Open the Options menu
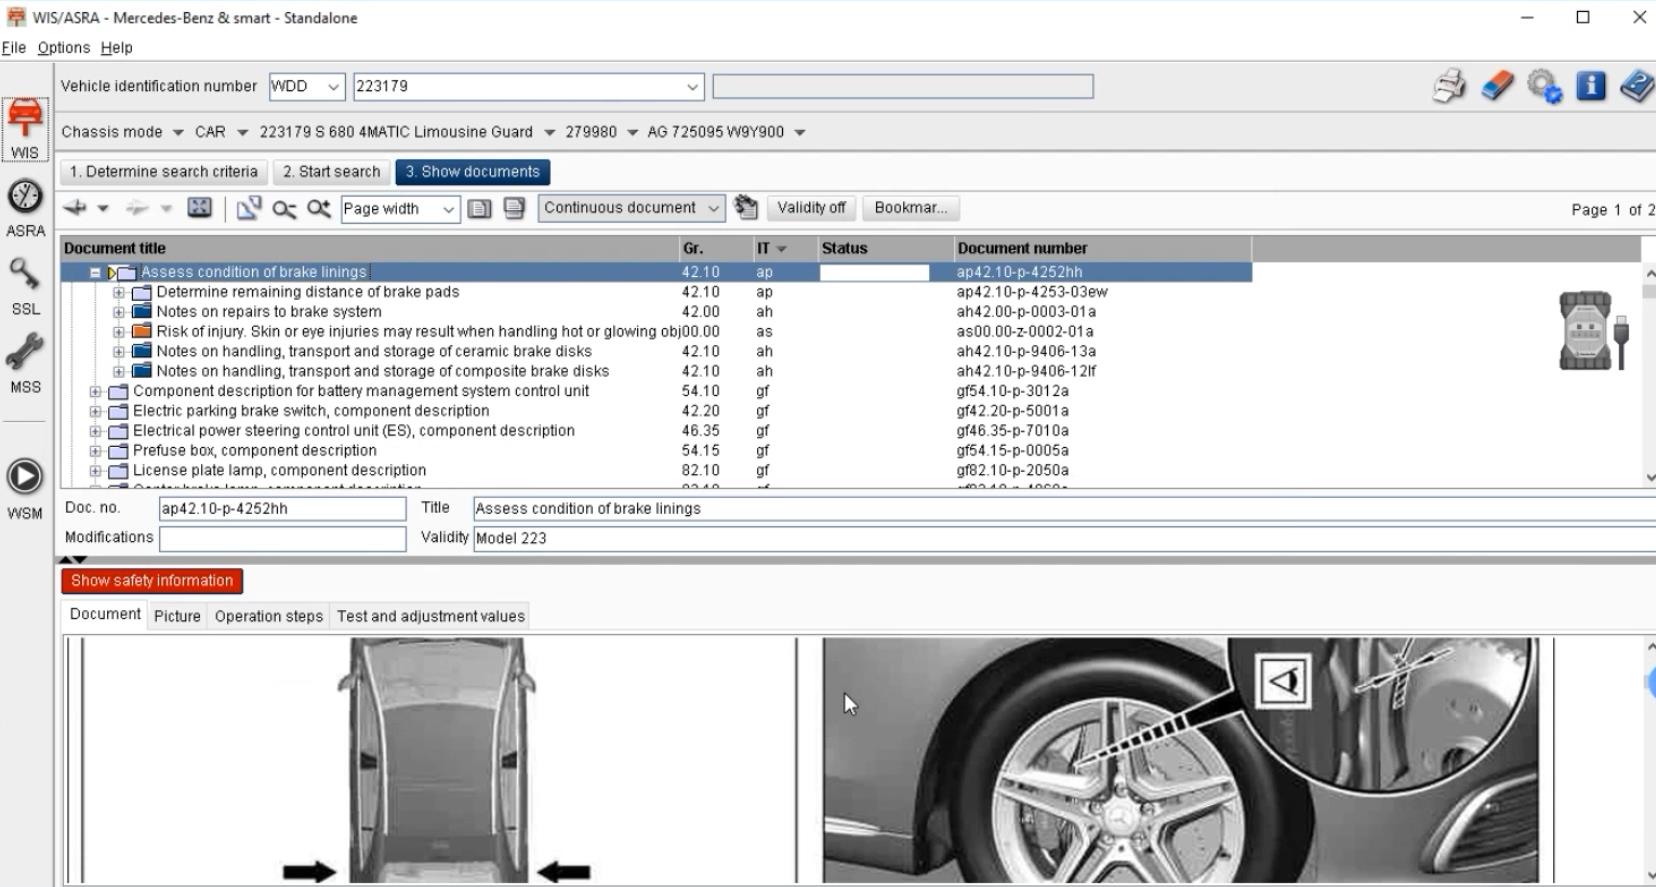 click(x=64, y=47)
